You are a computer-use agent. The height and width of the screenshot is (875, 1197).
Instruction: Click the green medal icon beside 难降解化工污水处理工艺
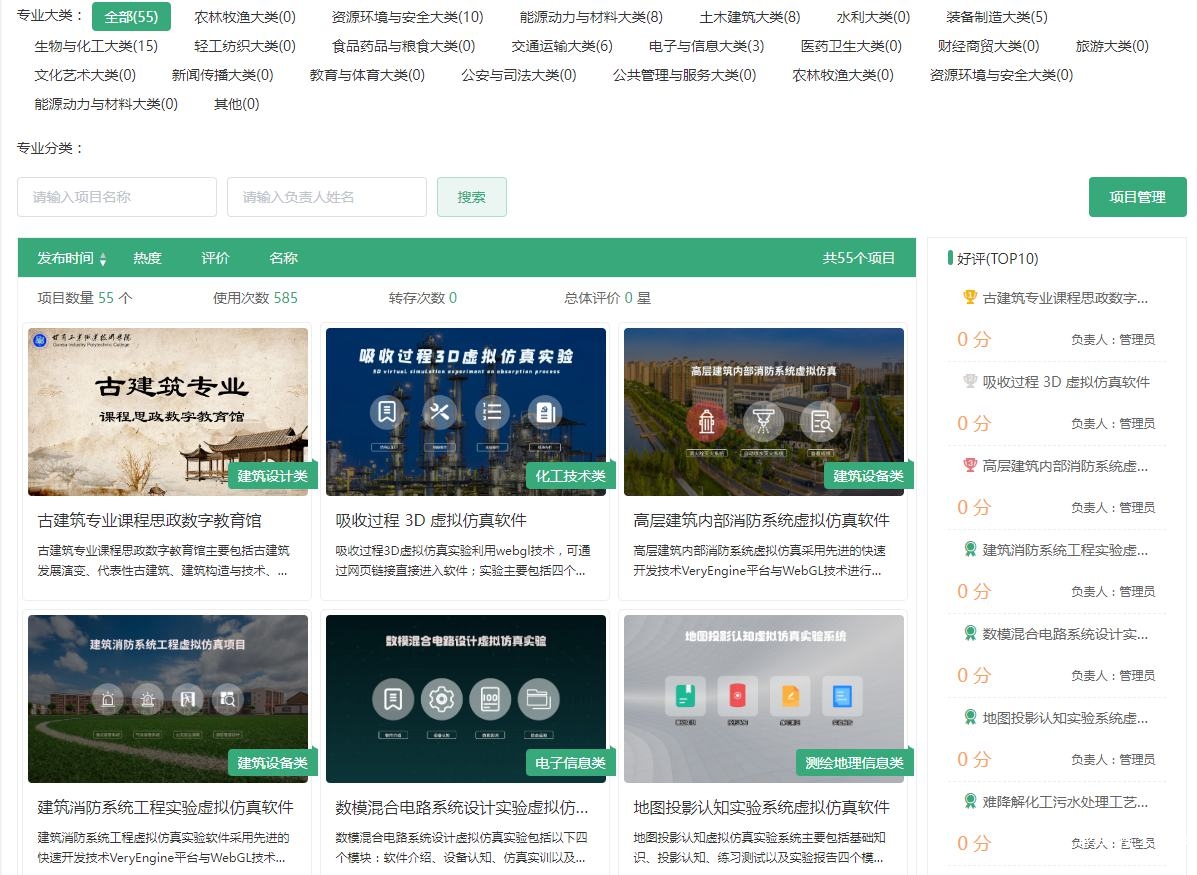pos(969,801)
